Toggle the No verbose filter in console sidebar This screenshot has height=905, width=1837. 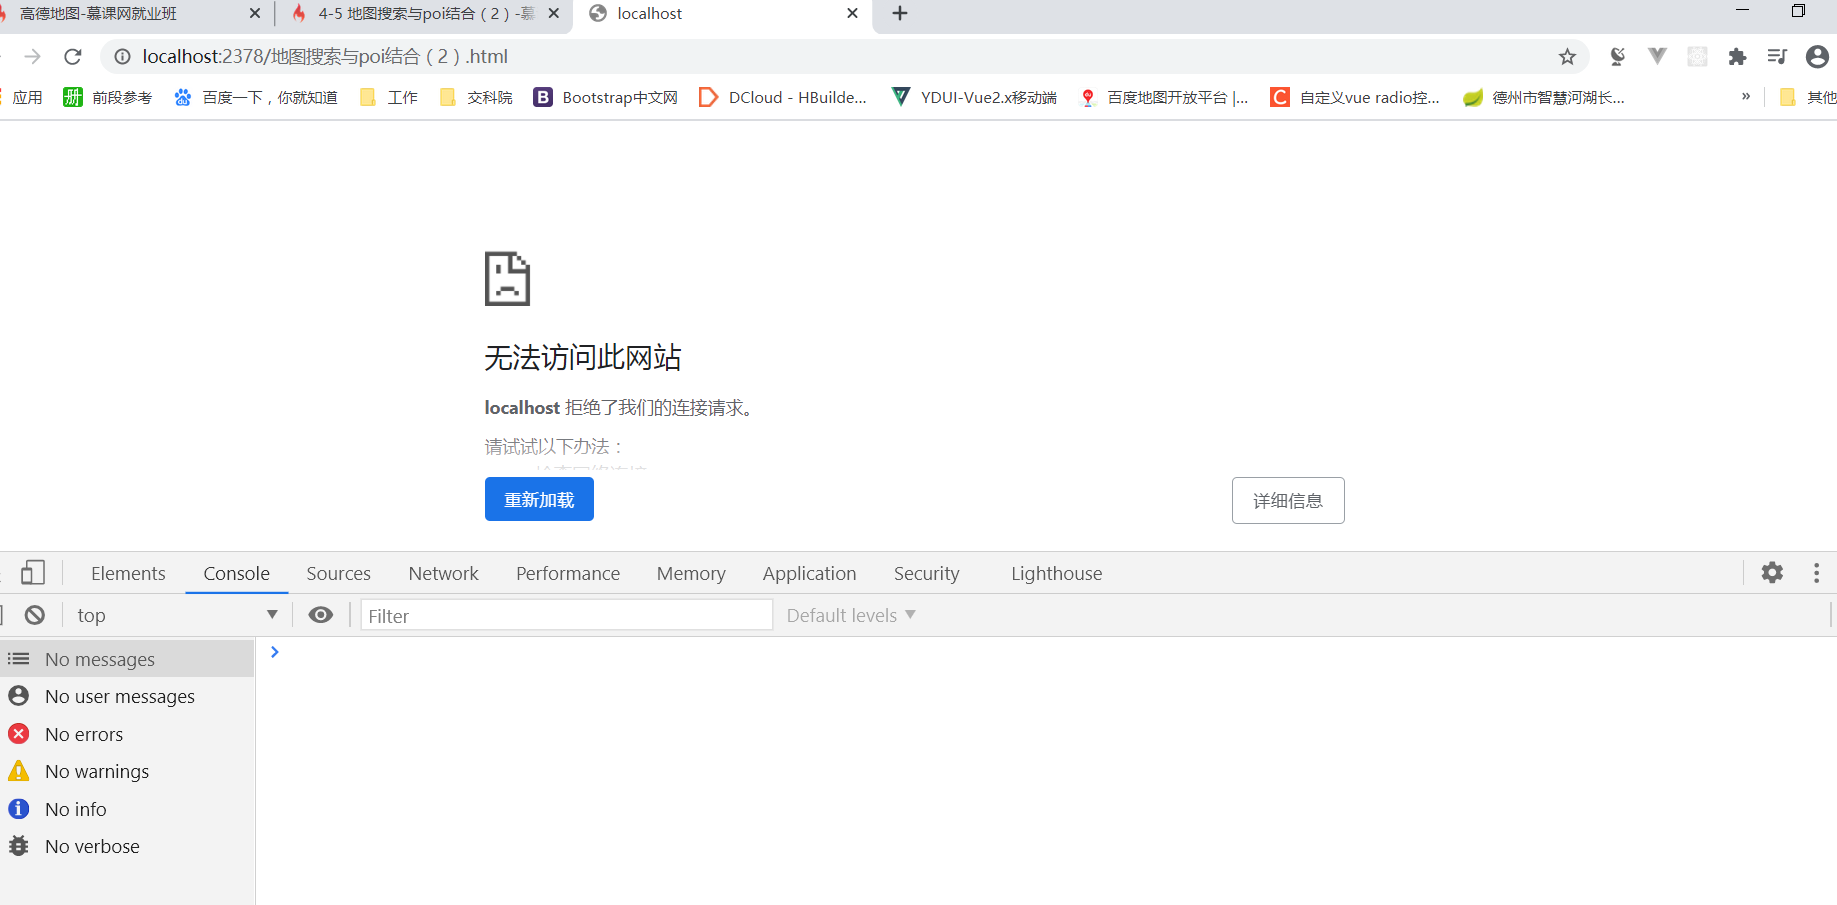click(x=92, y=845)
